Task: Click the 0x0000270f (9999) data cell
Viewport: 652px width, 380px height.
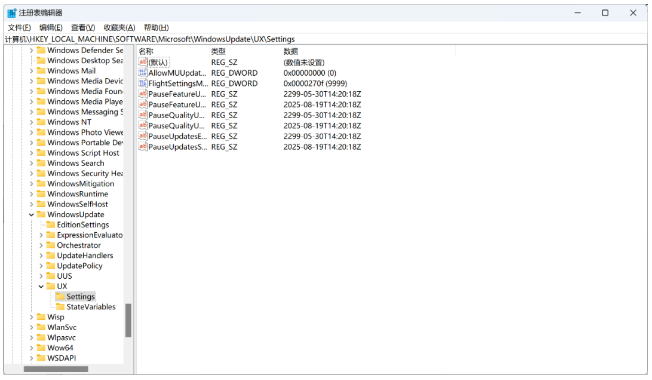Action: 315,84
